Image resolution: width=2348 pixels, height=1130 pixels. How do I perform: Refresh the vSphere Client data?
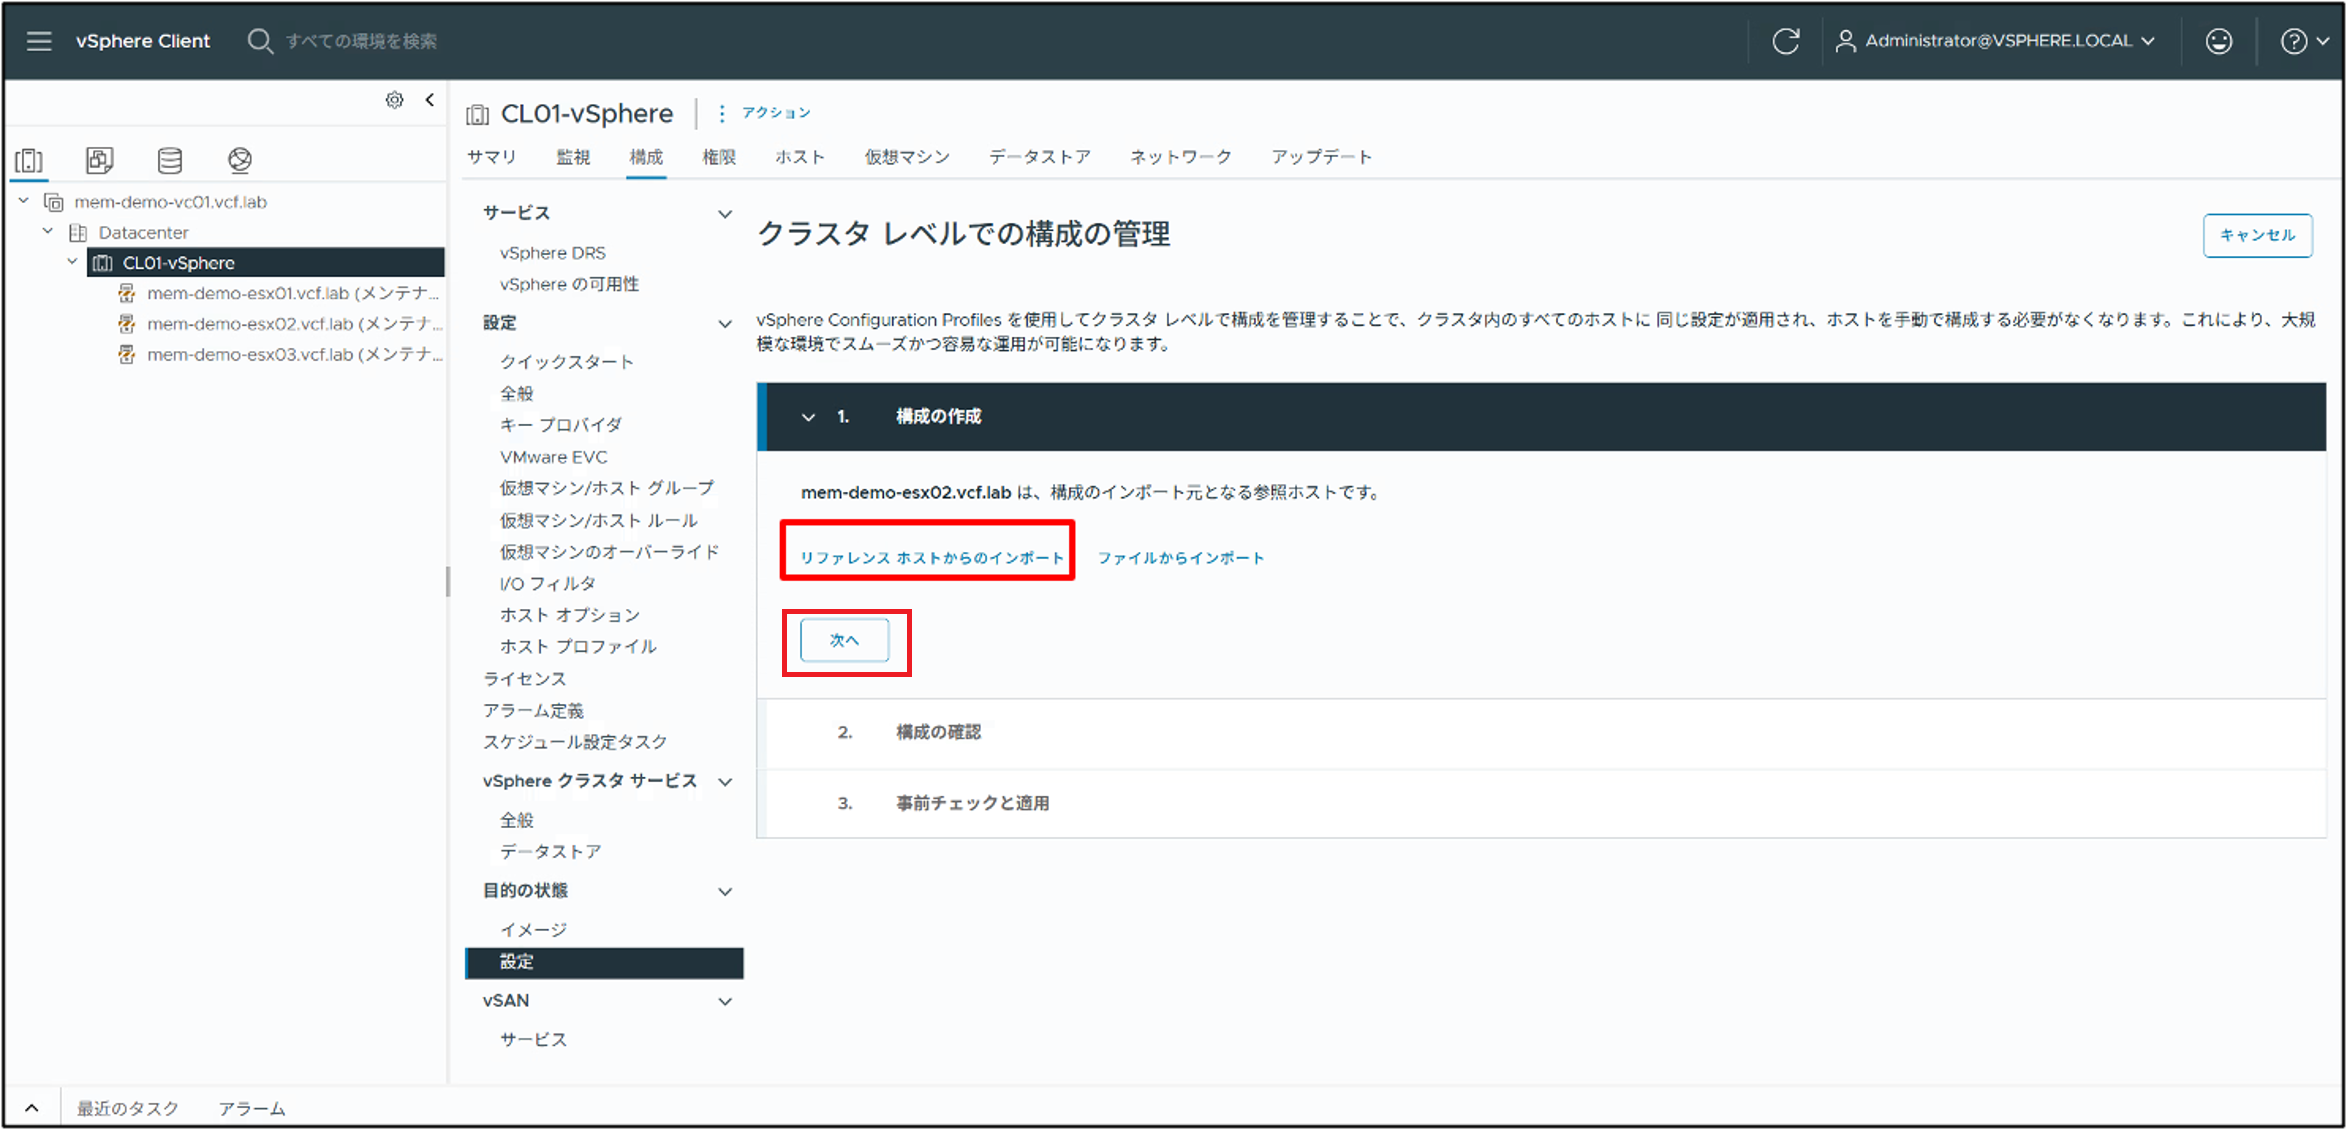pos(1786,40)
